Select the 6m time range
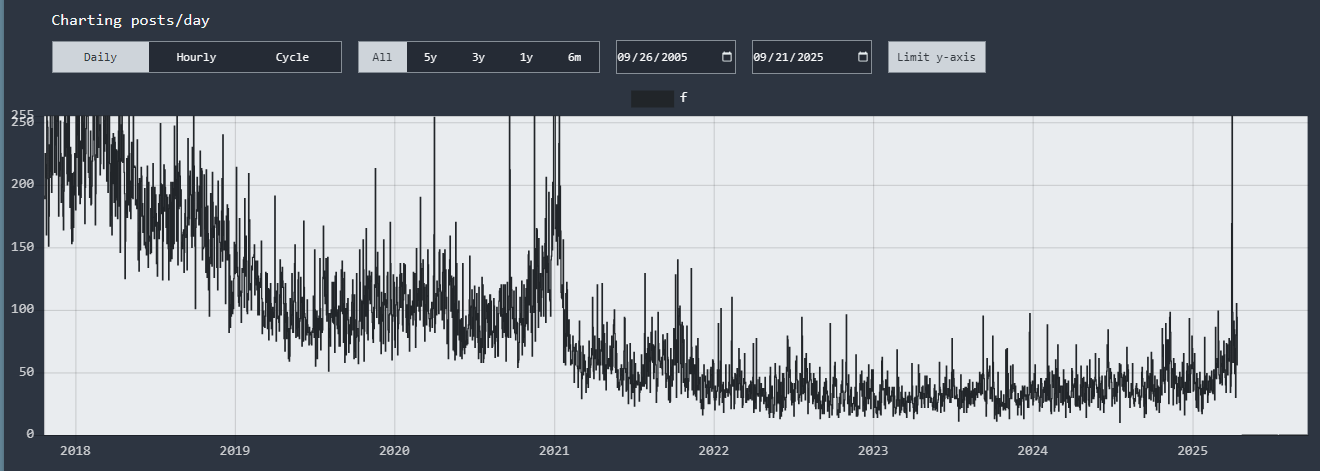 pos(574,57)
